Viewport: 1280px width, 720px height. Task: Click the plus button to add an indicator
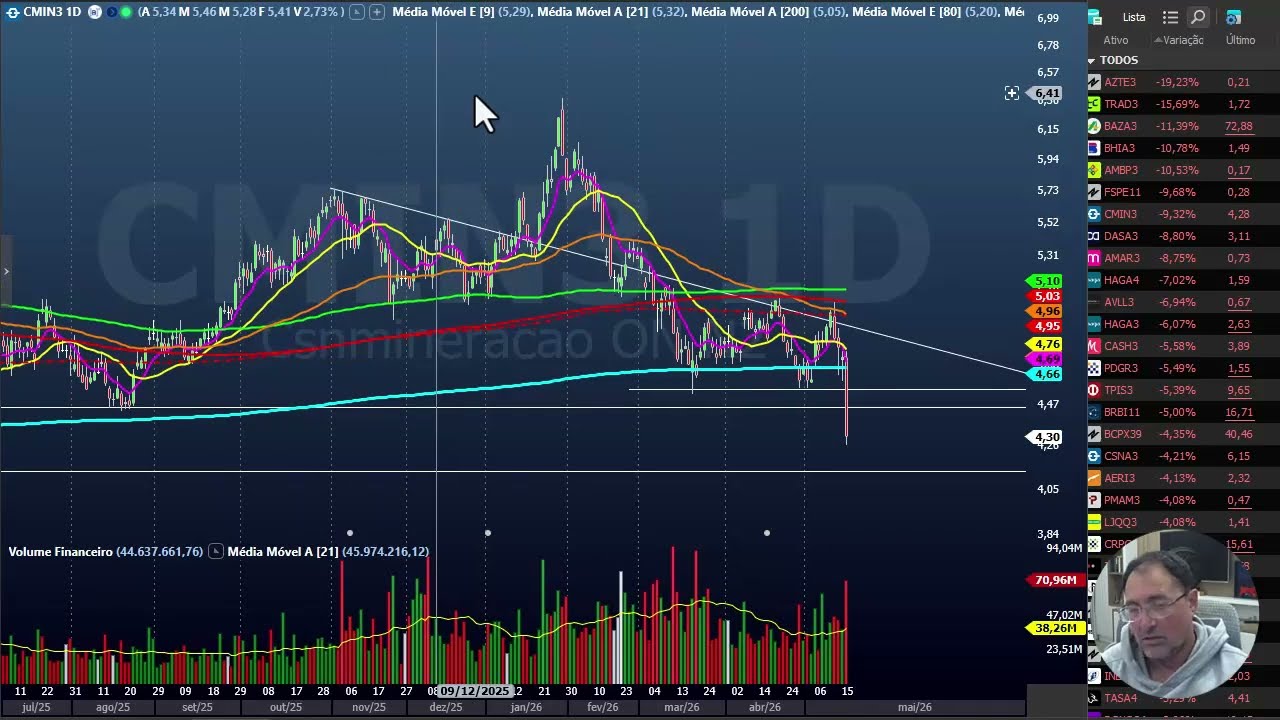[x=376, y=12]
